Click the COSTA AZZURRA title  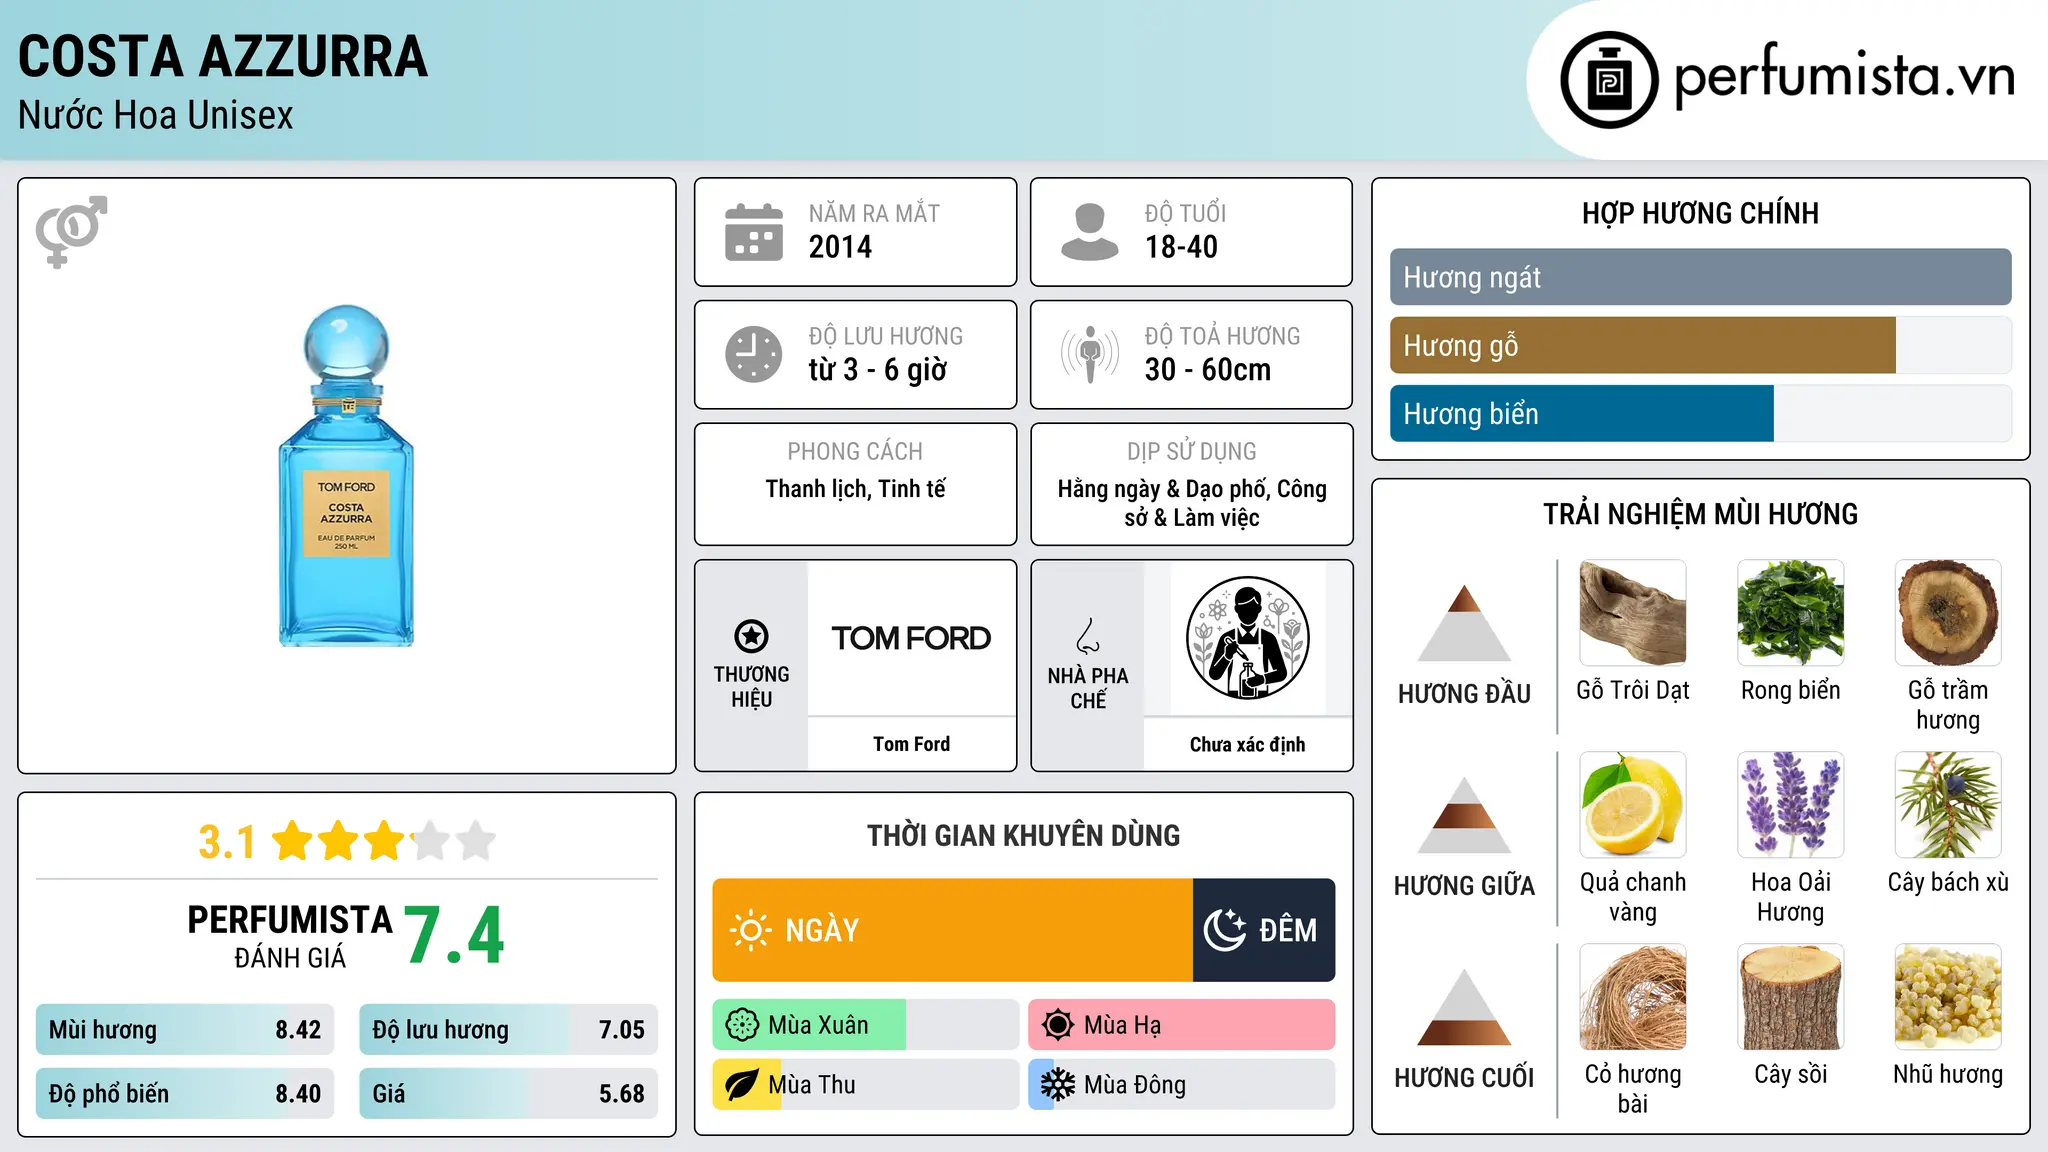[x=223, y=56]
